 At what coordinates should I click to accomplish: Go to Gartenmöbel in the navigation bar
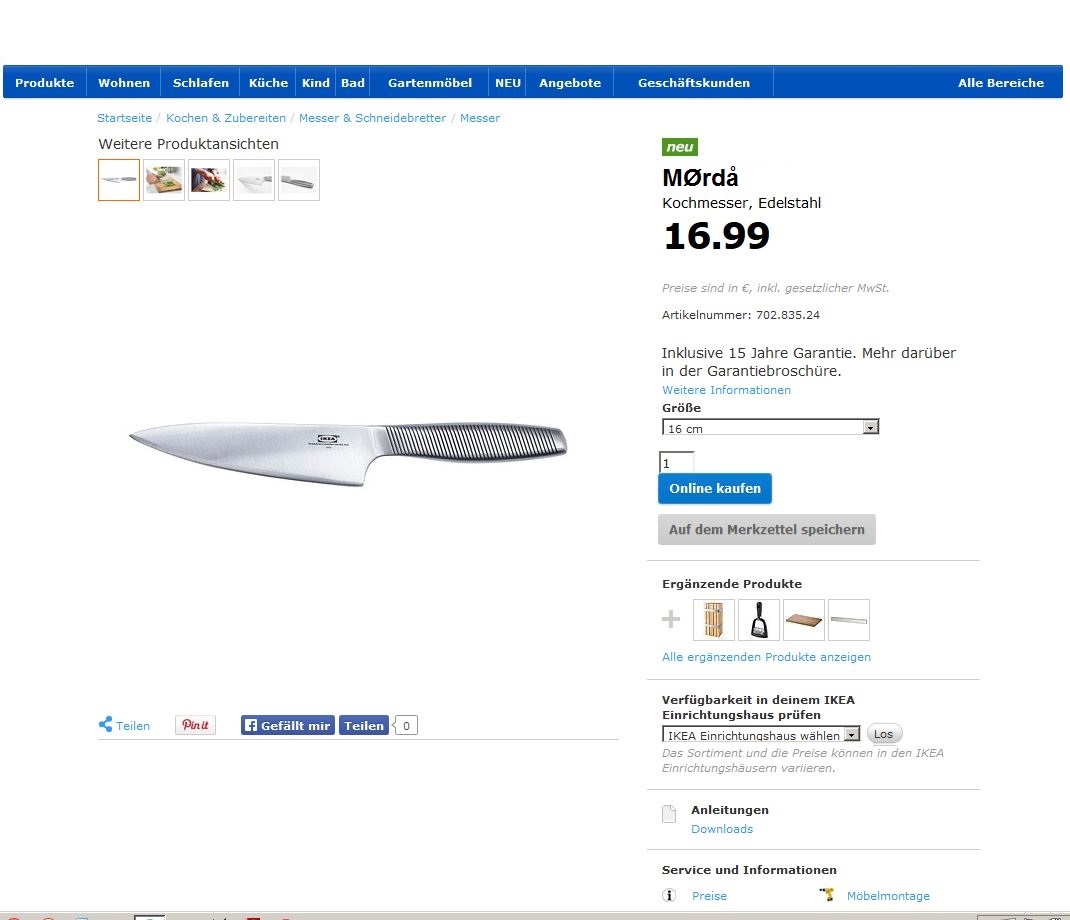coord(430,83)
